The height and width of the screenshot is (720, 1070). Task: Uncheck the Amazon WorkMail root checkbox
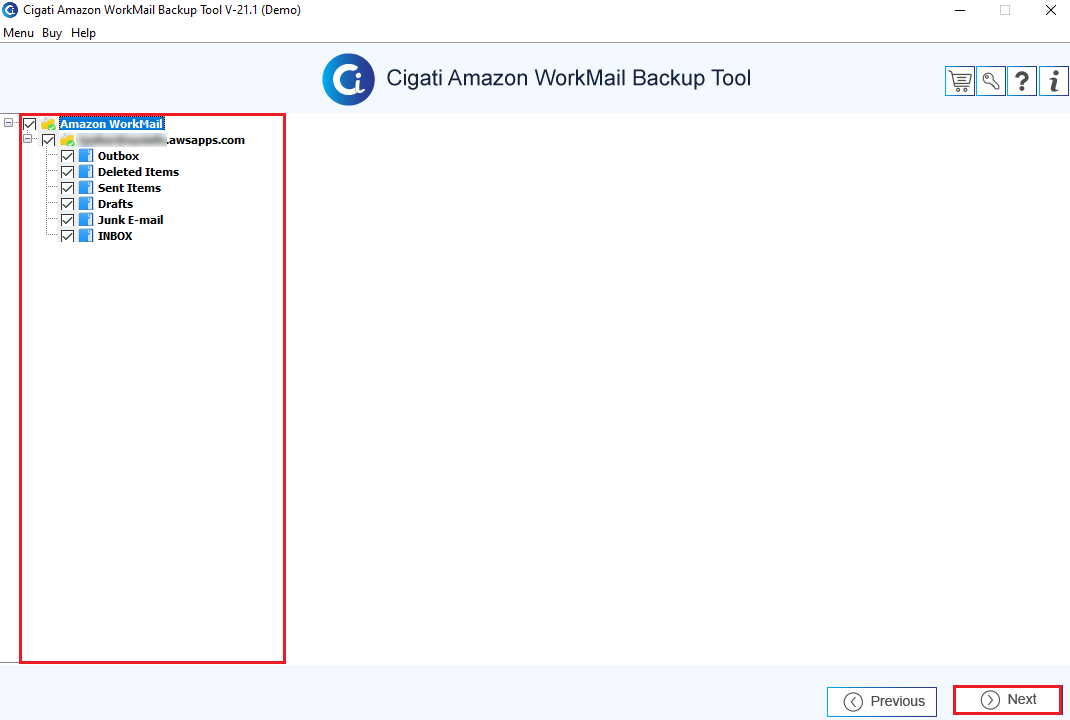pos(29,124)
